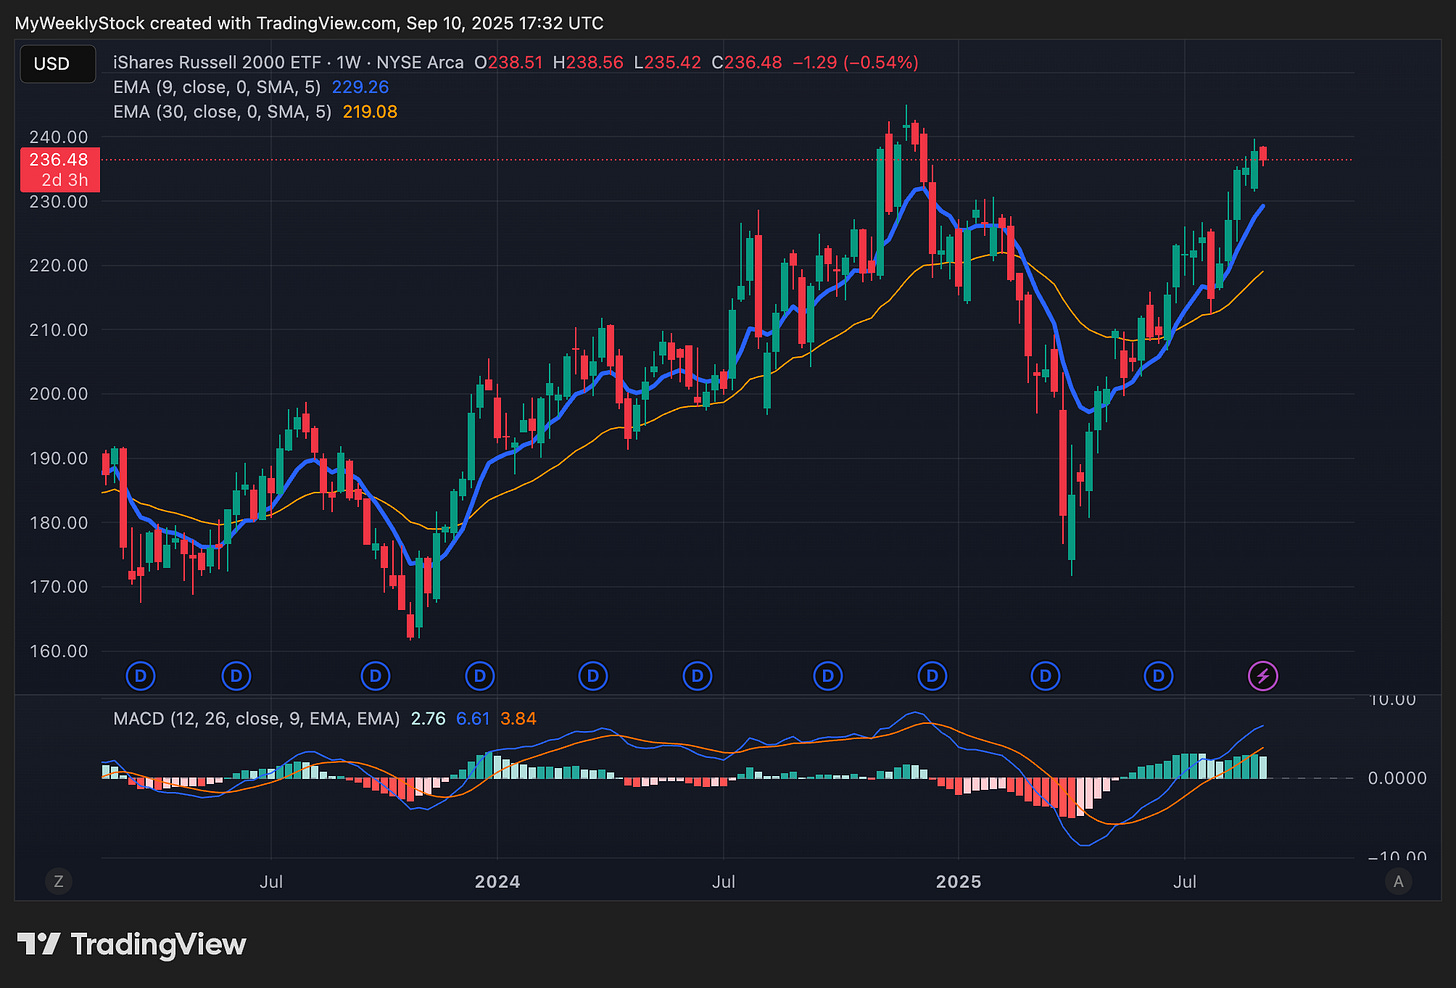Click the 160.00 price axis label

[59, 651]
